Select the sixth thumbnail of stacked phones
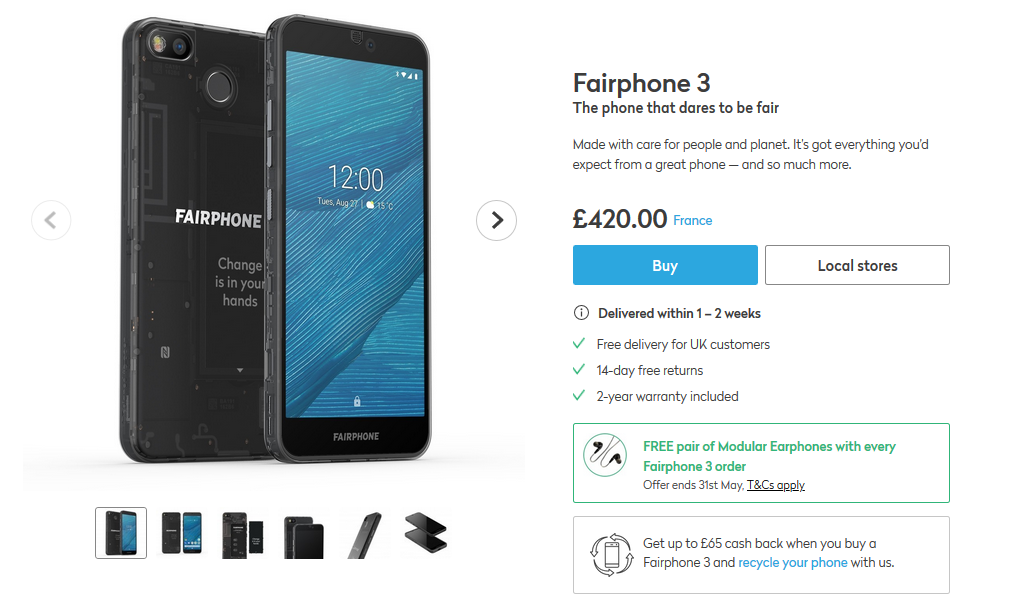 click(x=425, y=533)
